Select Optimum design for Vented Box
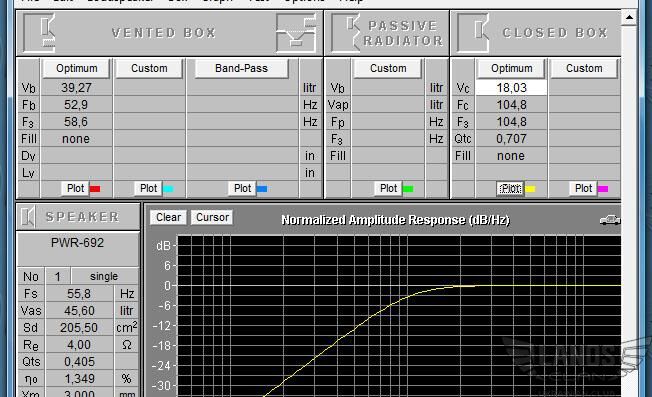This screenshot has width=652, height=397. point(77,68)
